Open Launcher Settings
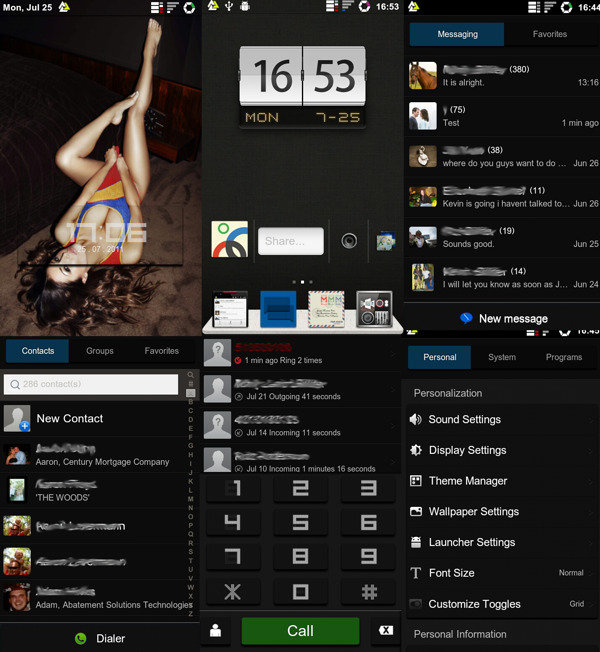This screenshot has width=600, height=652. [502, 543]
